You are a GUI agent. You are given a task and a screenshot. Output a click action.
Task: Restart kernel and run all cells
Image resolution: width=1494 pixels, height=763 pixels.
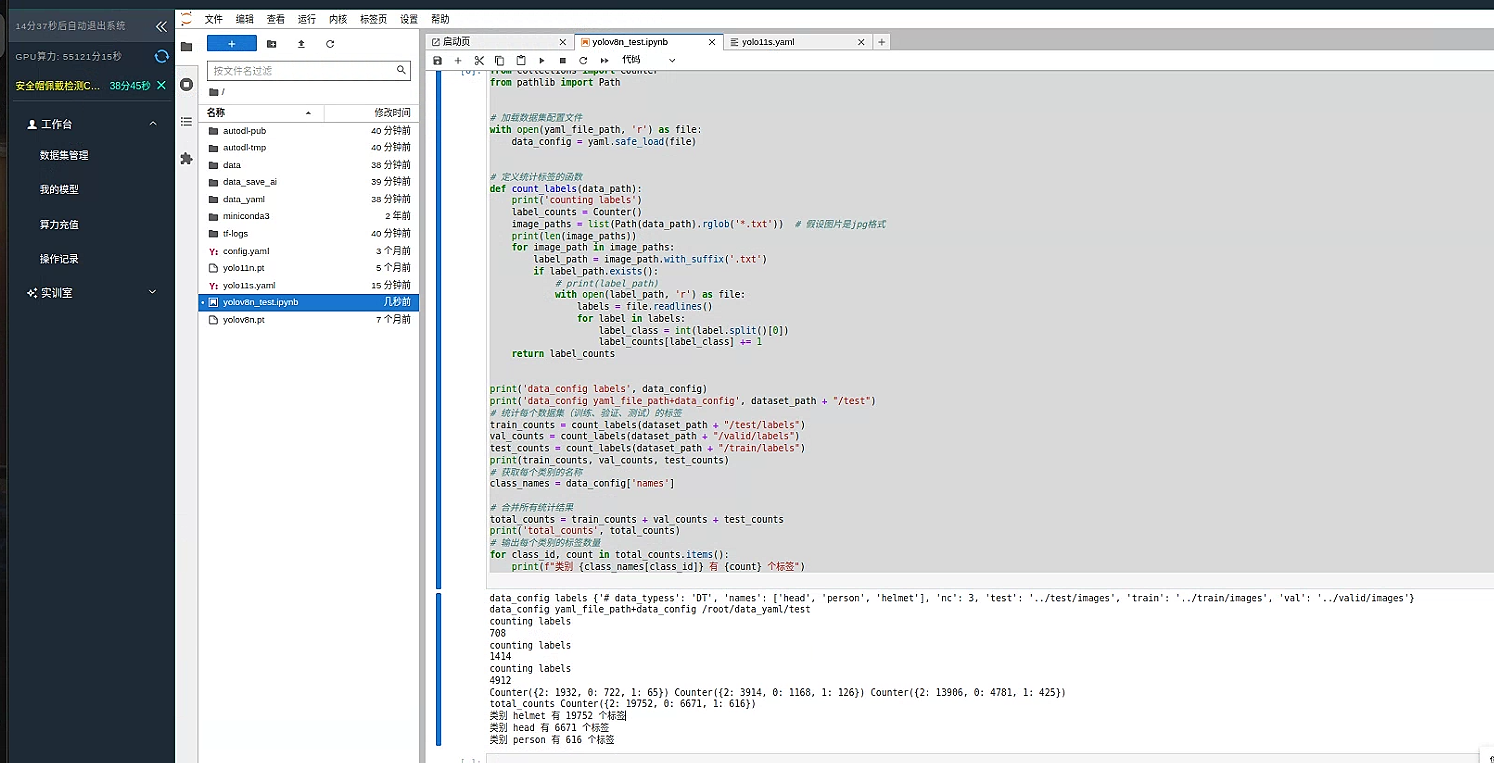[604, 60]
